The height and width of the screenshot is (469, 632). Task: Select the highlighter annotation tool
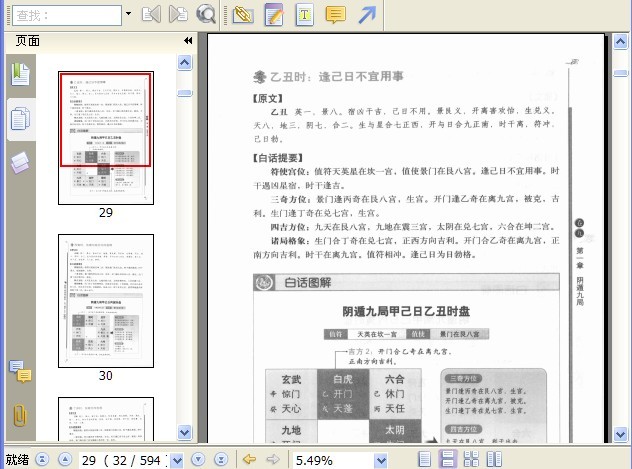pyautogui.click(x=243, y=15)
